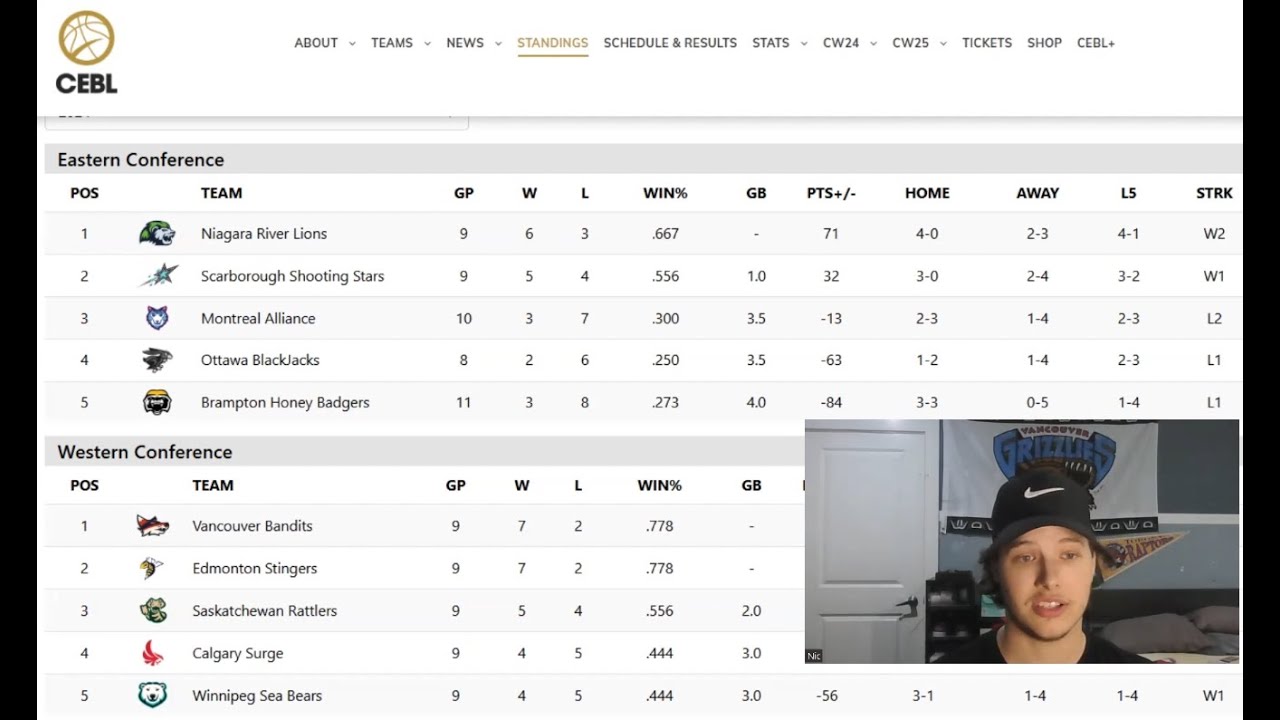Click Ottawa BlackJacks team logo
Image resolution: width=1280 pixels, height=720 pixels.
(157, 360)
